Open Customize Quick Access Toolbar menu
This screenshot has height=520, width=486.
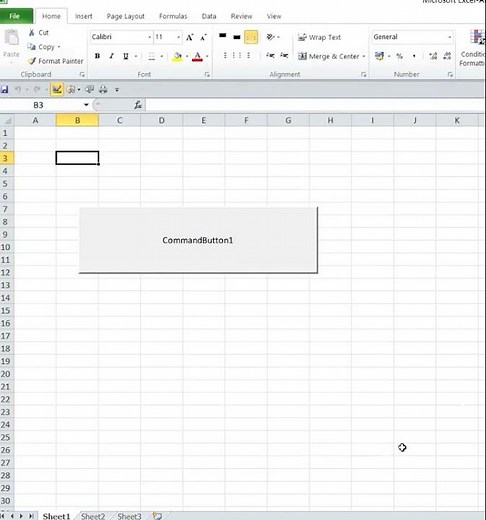point(117,90)
